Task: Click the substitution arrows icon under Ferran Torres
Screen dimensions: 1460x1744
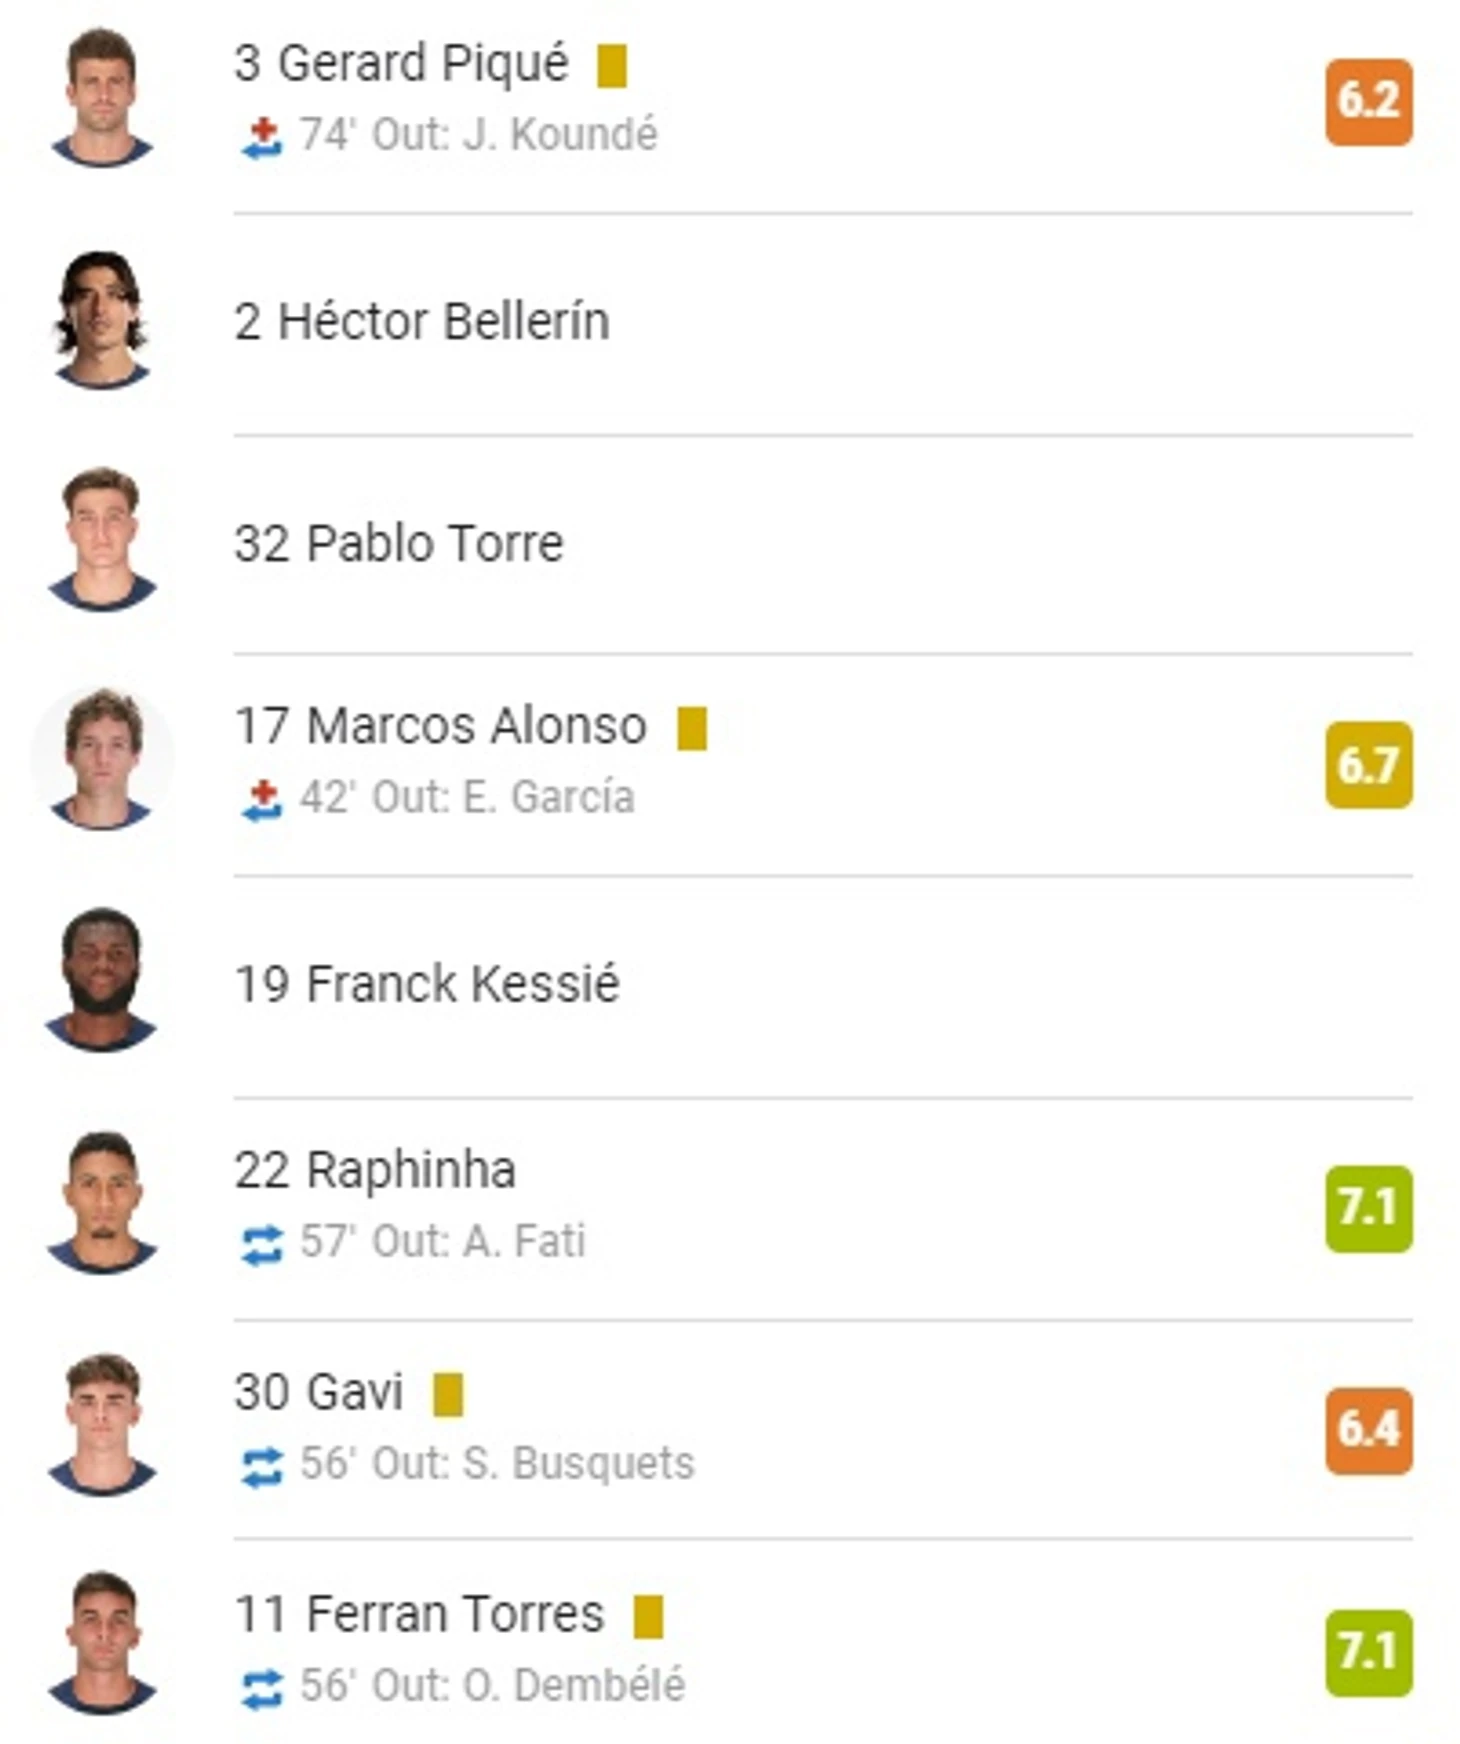Action: click(262, 1689)
